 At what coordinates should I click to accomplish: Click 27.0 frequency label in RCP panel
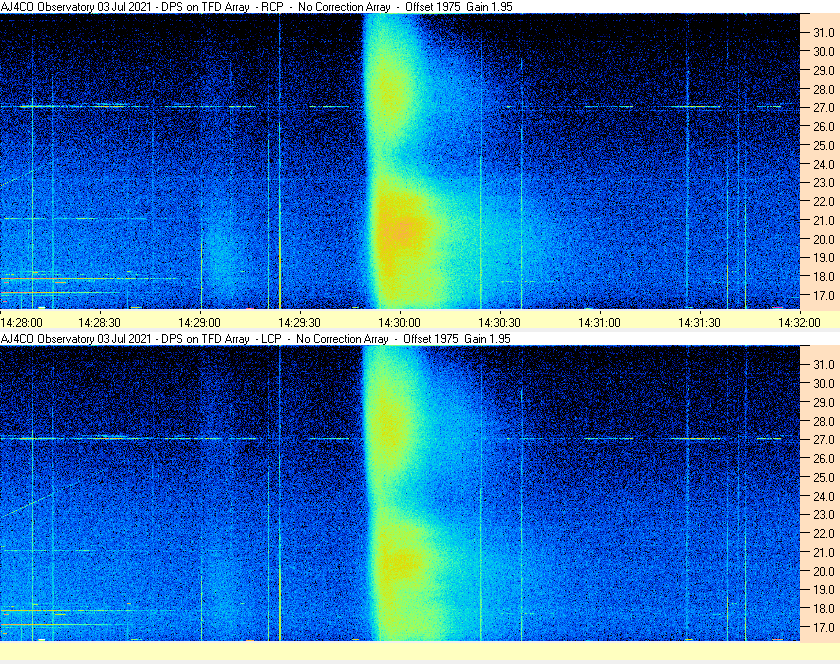pyautogui.click(x=824, y=108)
